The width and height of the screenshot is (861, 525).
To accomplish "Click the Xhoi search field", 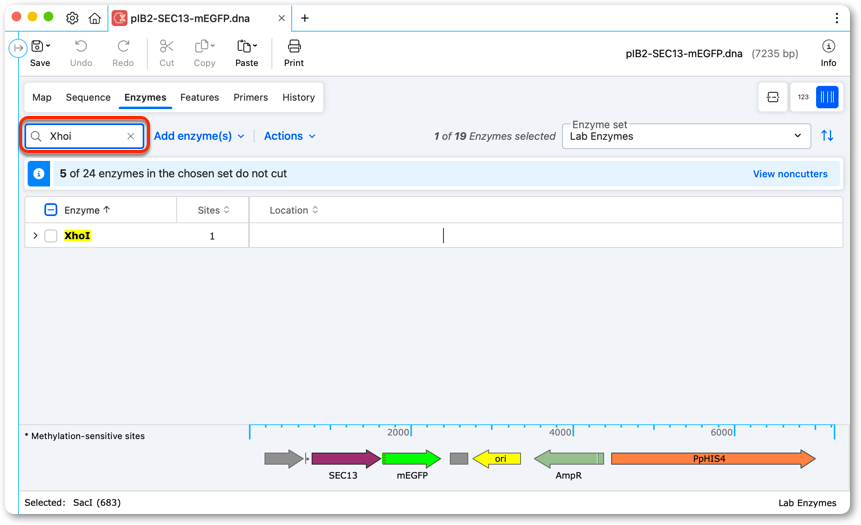I will click(83, 136).
